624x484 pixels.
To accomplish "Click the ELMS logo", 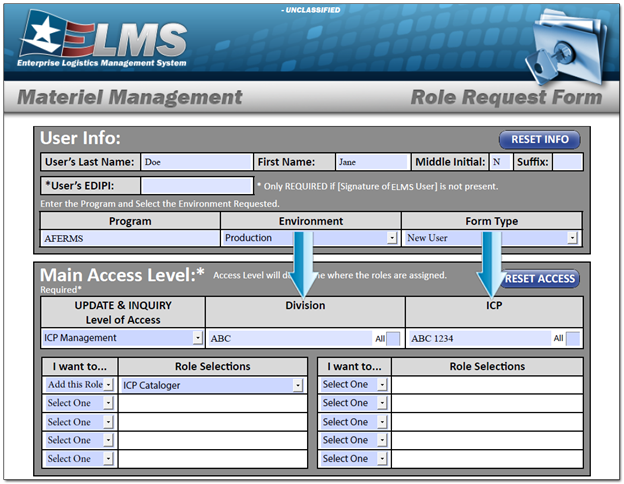I will pos(102,39).
